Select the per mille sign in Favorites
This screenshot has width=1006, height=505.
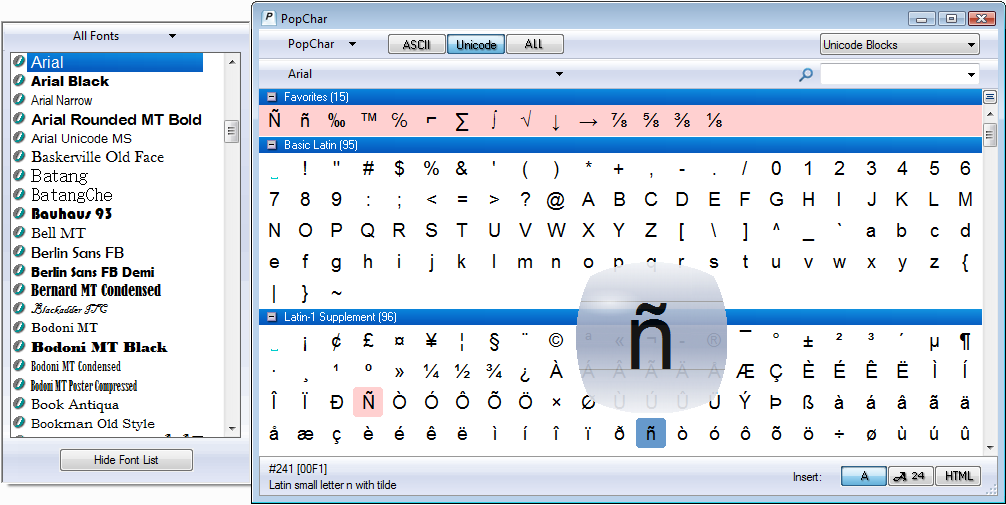tap(336, 120)
